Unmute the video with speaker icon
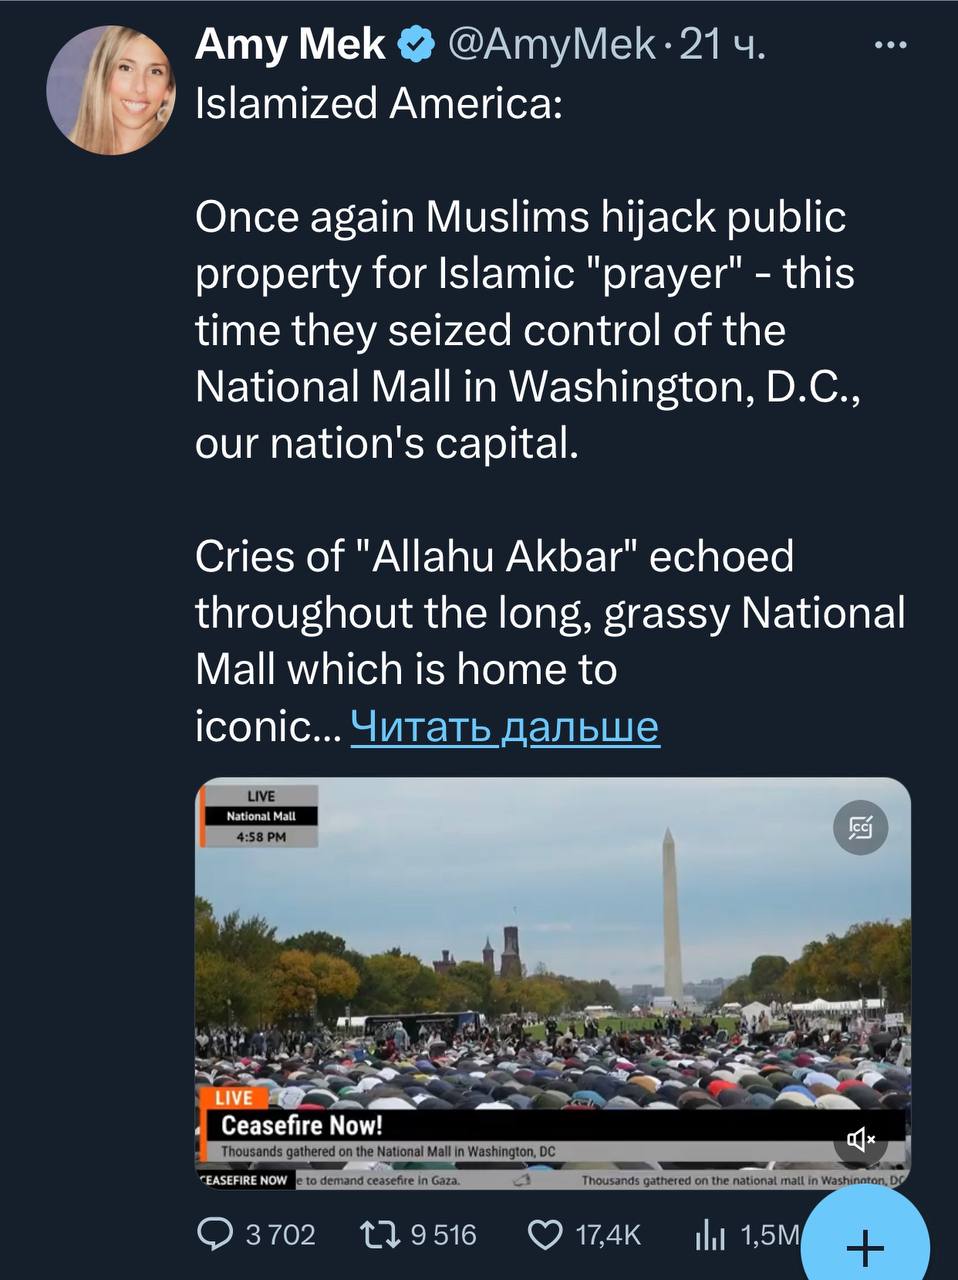 tap(861, 1139)
